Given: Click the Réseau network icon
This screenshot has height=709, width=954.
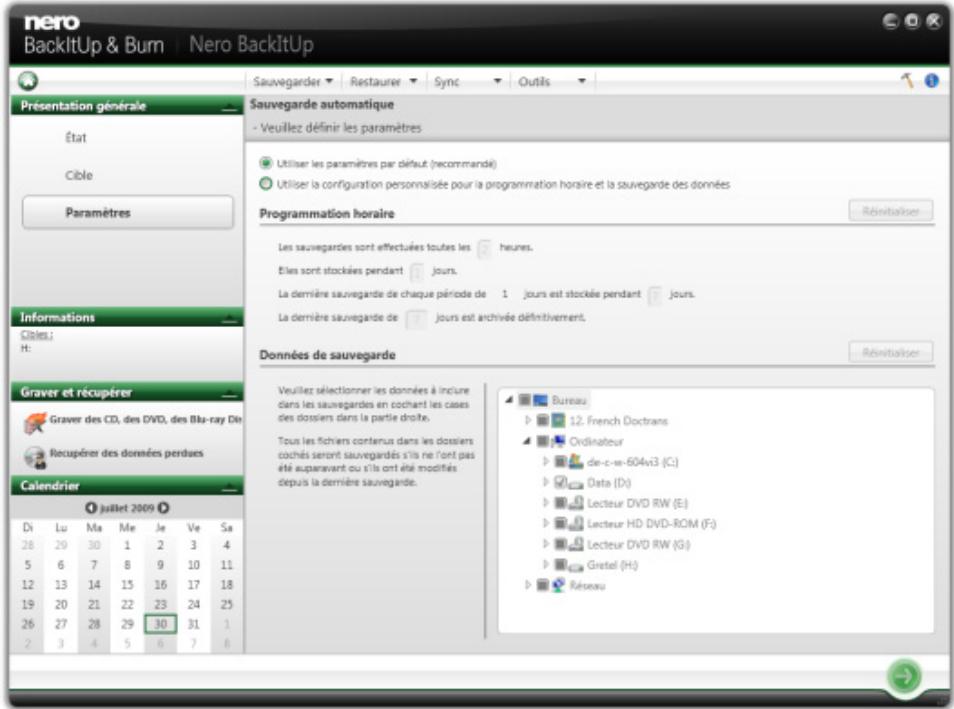Looking at the screenshot, I should pyautogui.click(x=558, y=585).
